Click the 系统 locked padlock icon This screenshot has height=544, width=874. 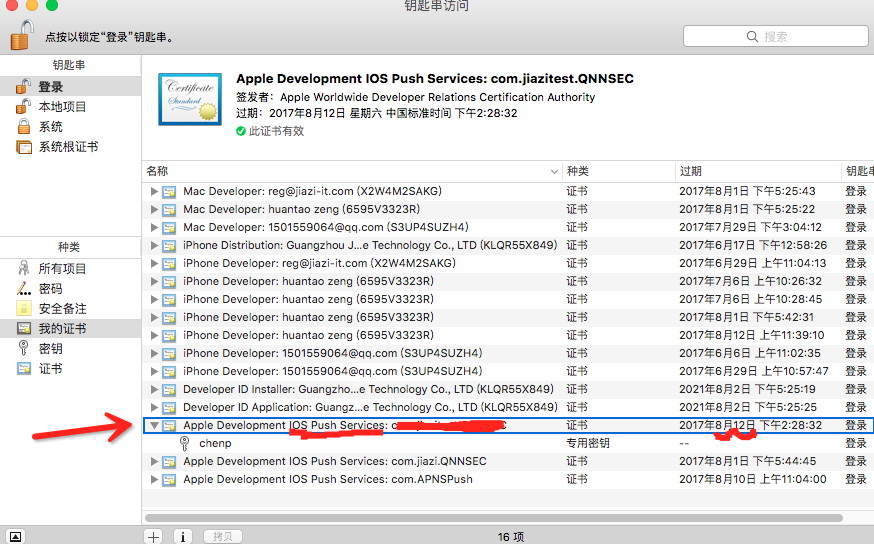23,127
